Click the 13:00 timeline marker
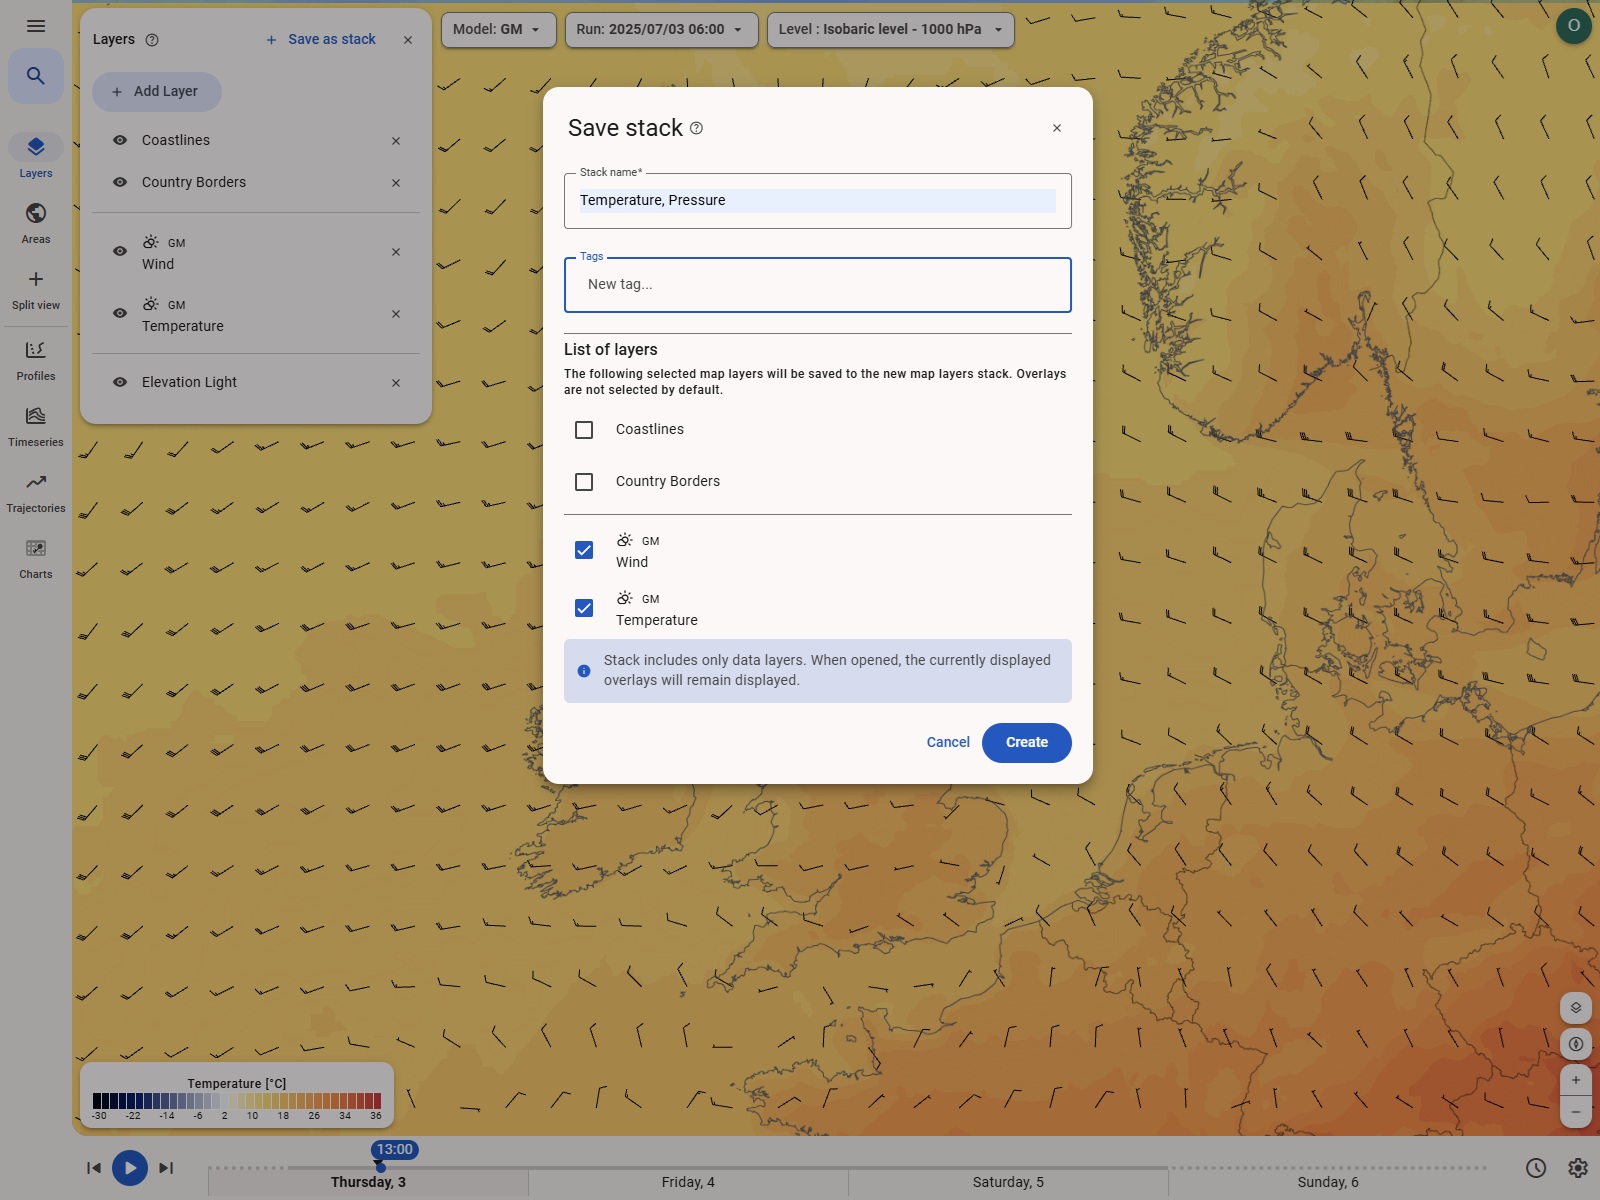 395,1150
